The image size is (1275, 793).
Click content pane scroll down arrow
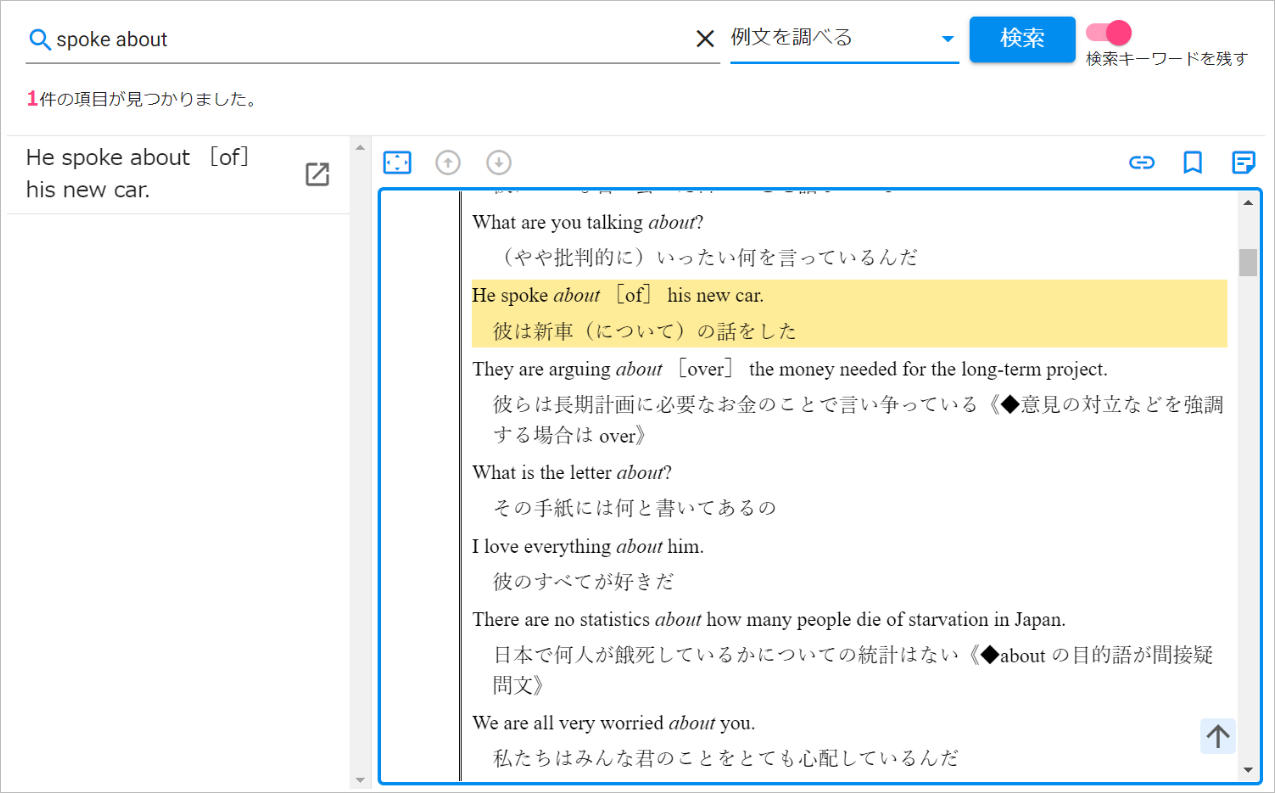pyautogui.click(x=1247, y=769)
